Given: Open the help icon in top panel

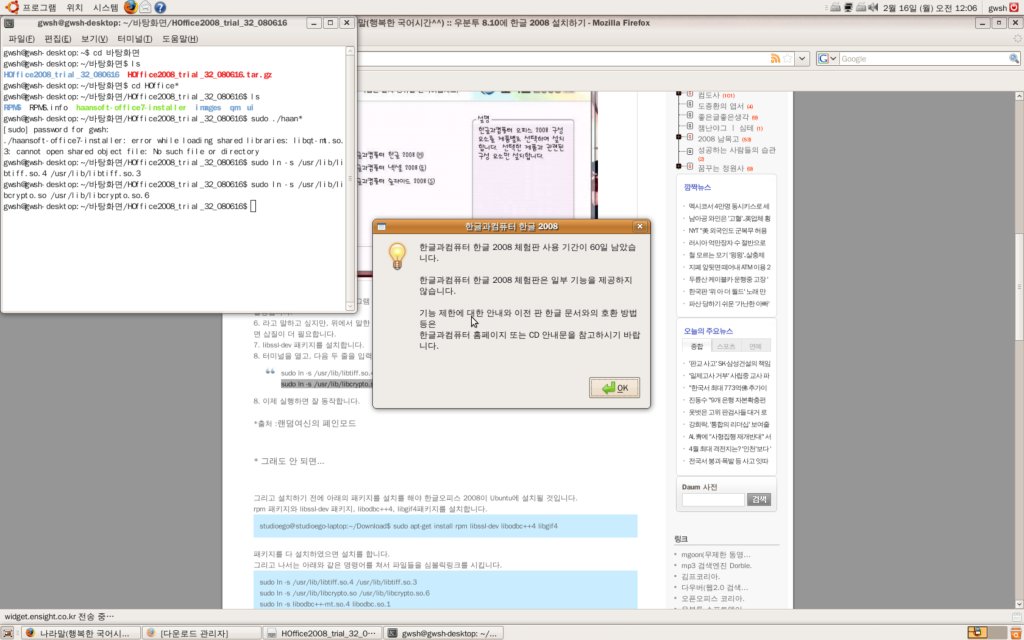Looking at the screenshot, I should (x=160, y=8).
